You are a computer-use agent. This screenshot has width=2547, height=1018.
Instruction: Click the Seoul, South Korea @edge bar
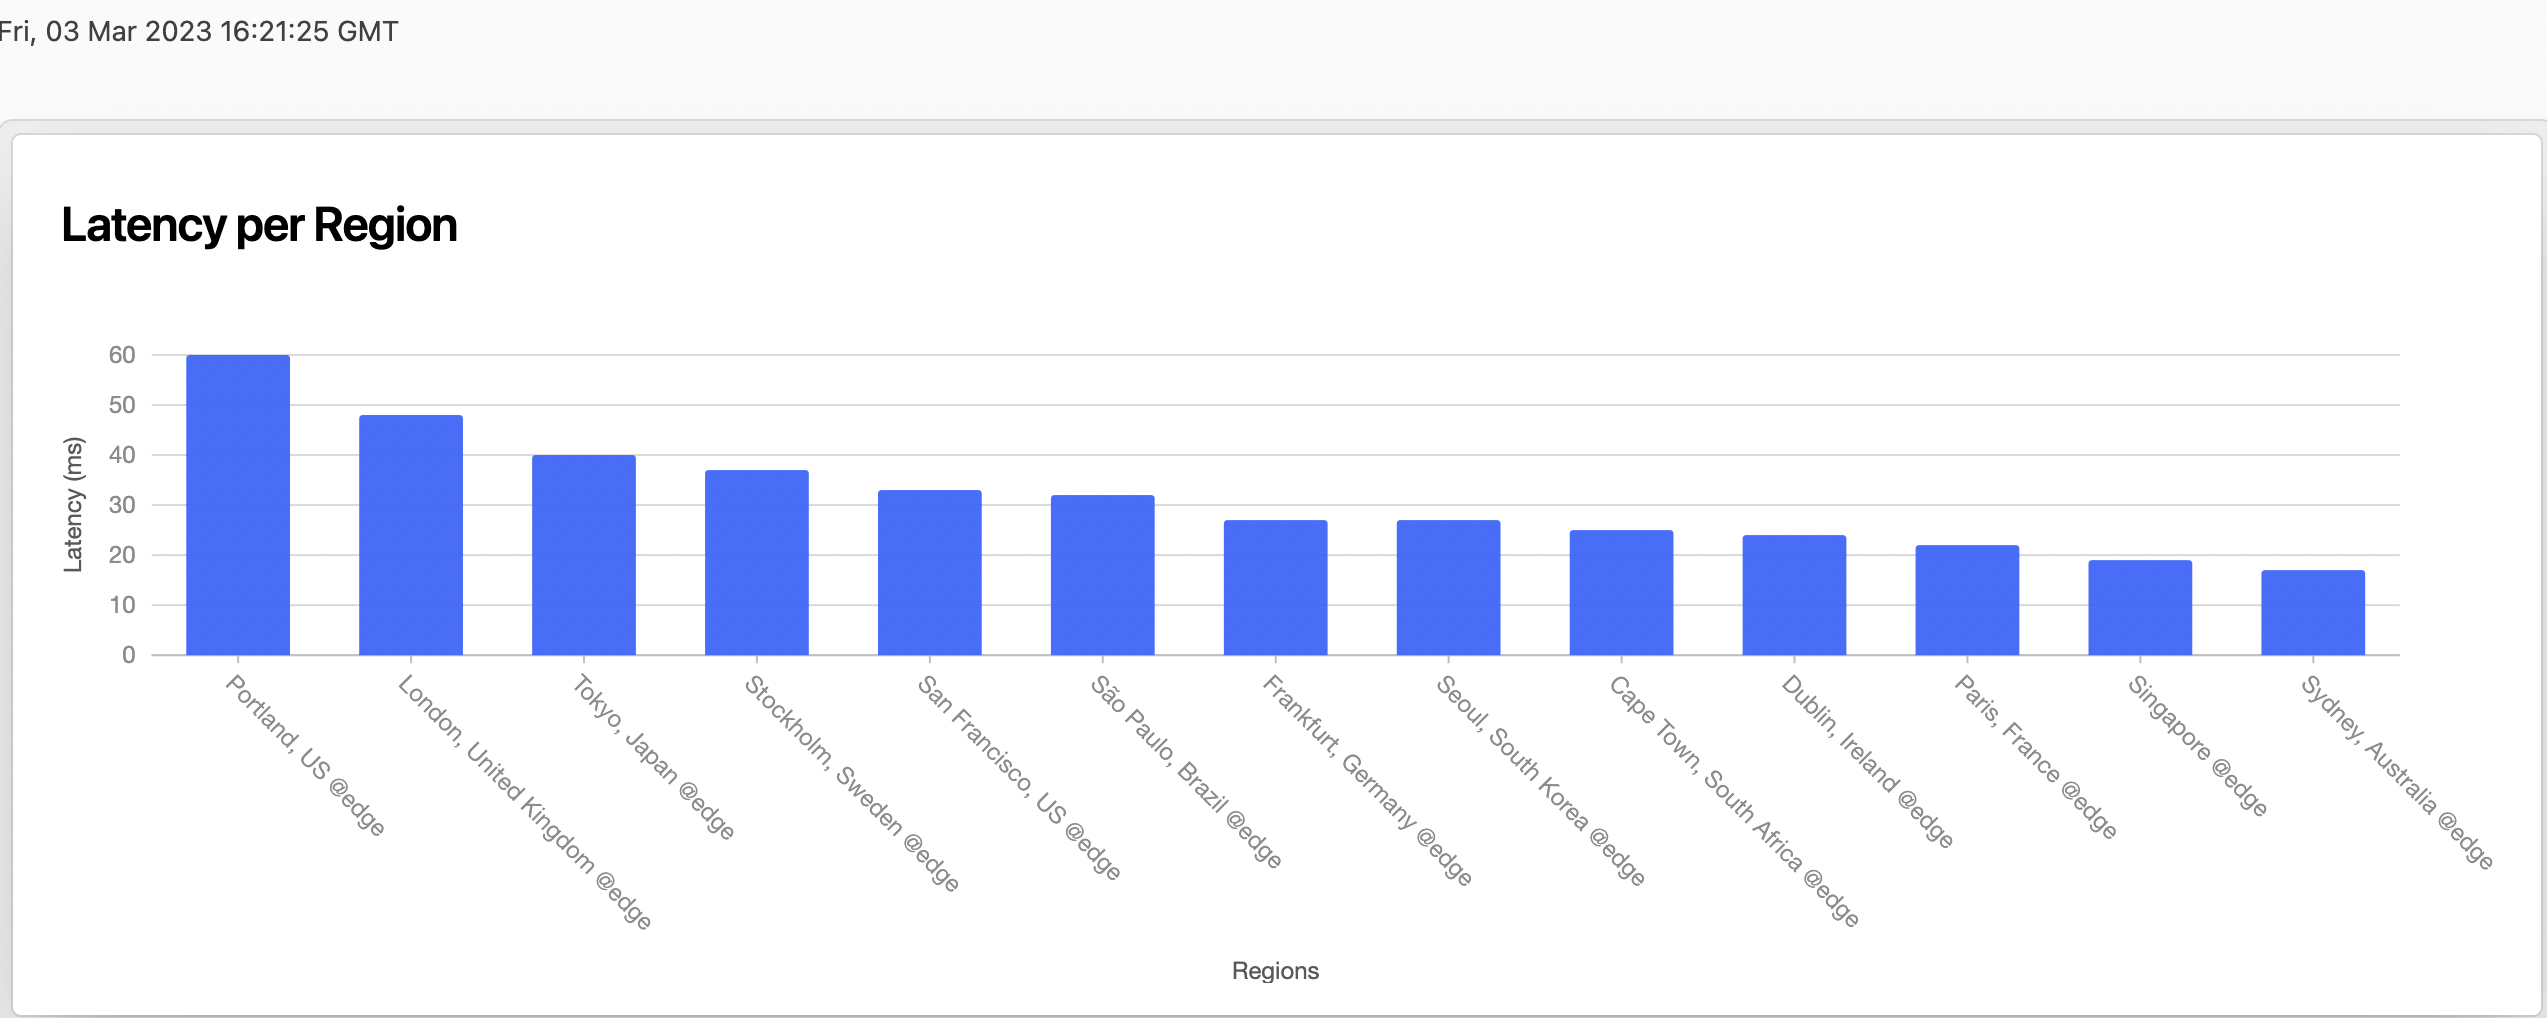(x=1449, y=588)
